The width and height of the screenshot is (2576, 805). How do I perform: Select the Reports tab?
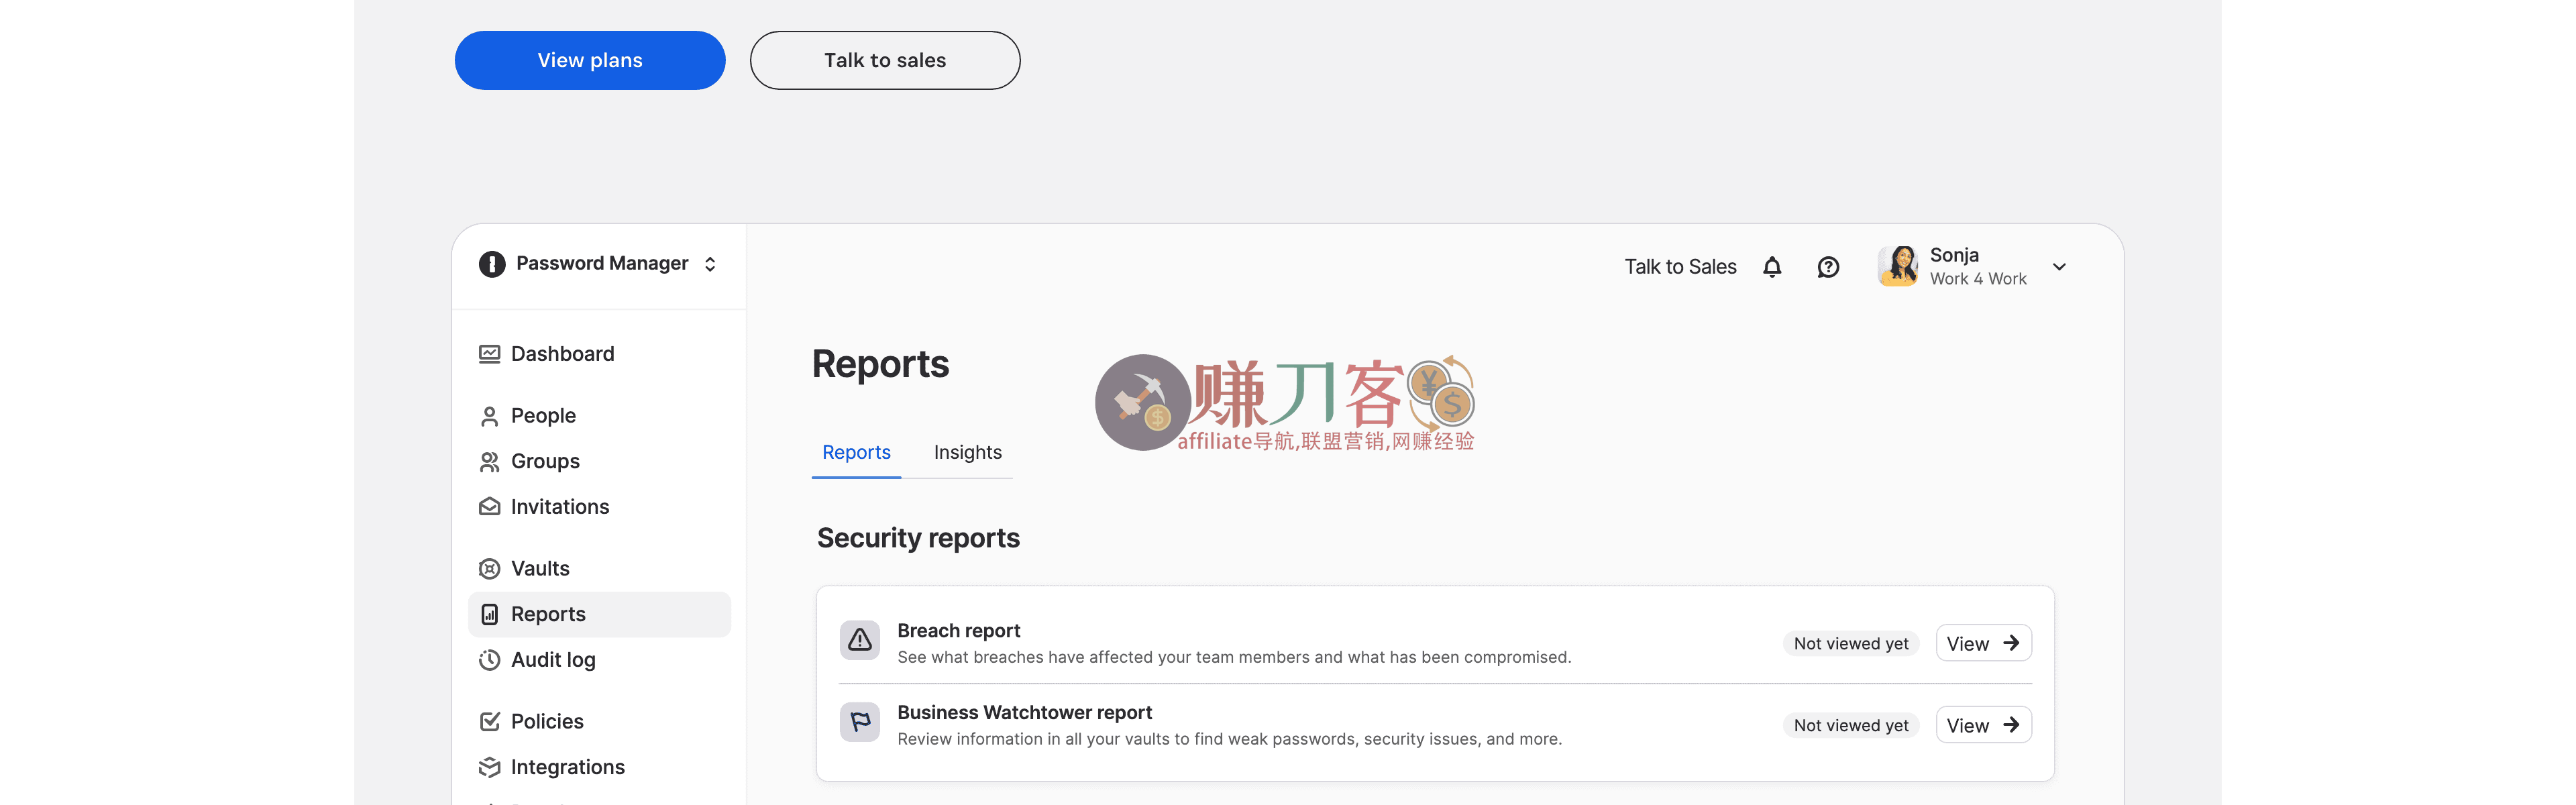(856, 451)
